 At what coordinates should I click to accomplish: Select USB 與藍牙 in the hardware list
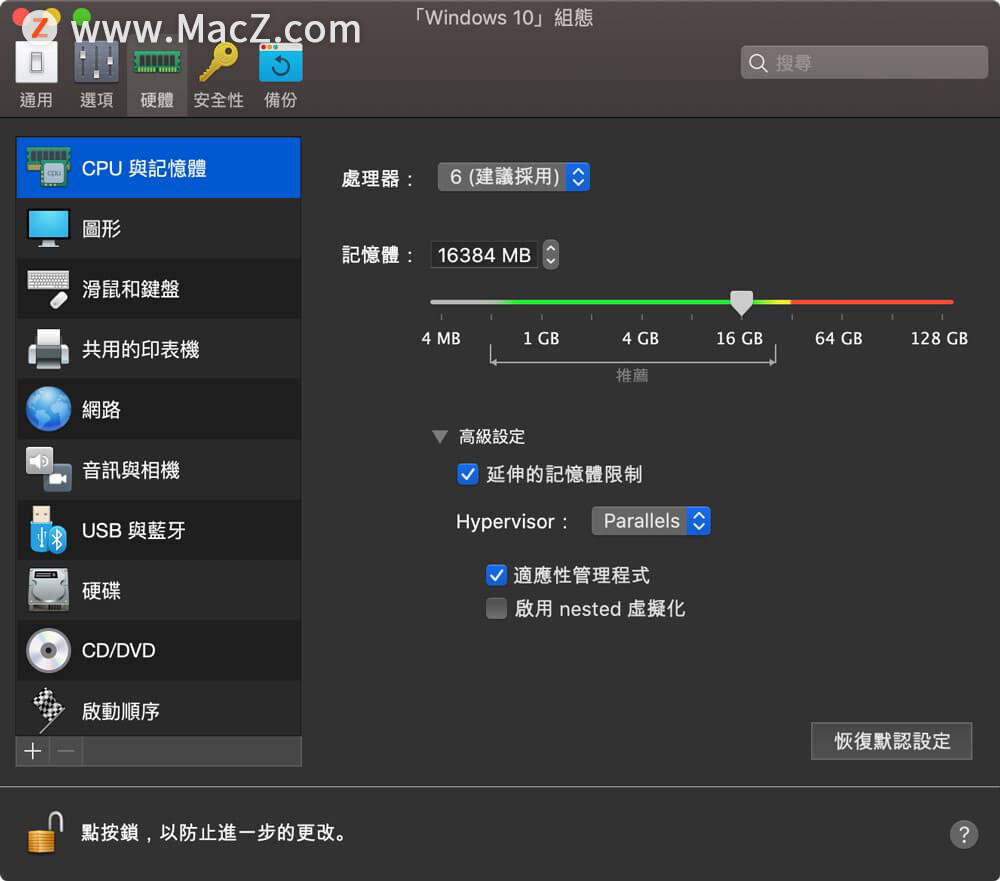pos(158,529)
